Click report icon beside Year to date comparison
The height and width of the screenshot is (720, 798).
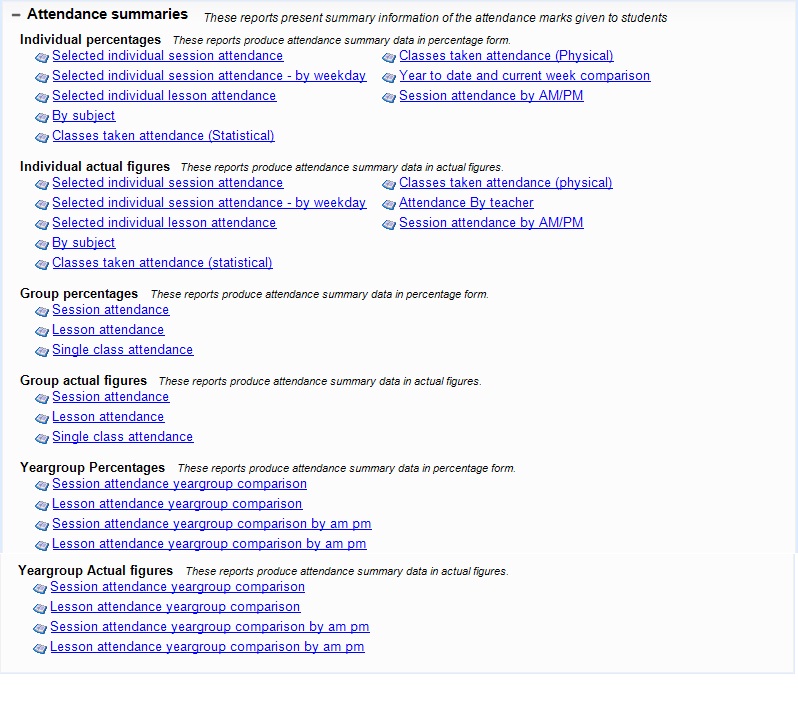(x=389, y=77)
